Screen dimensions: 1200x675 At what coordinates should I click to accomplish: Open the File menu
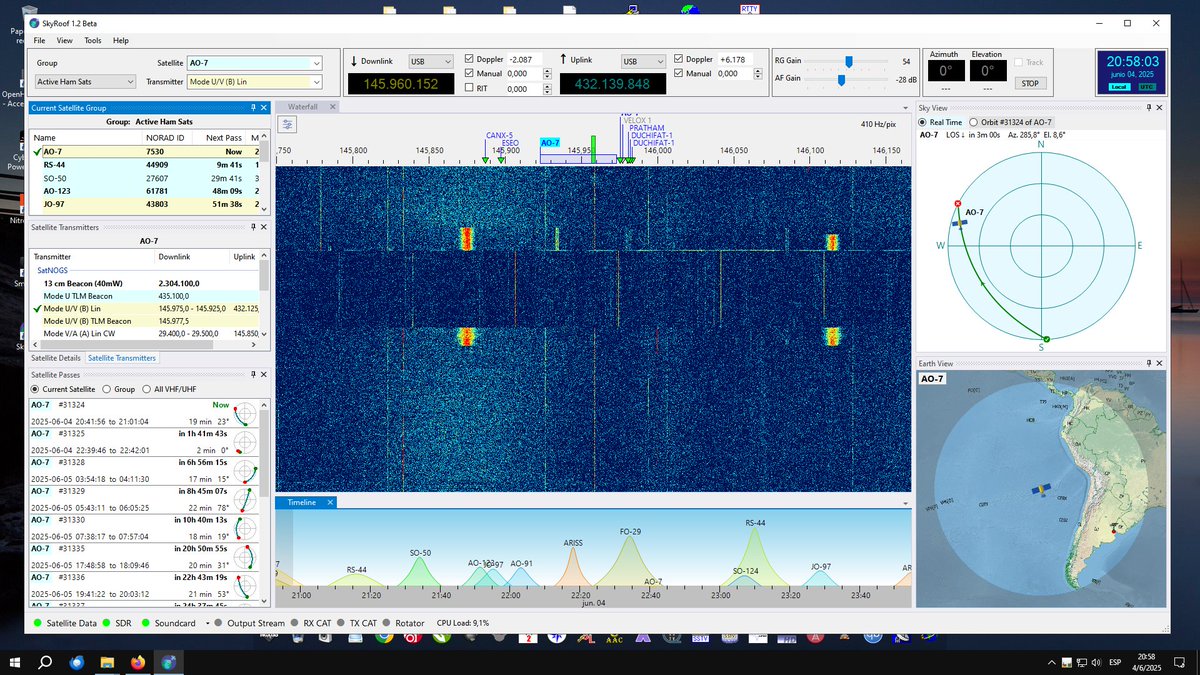click(39, 40)
